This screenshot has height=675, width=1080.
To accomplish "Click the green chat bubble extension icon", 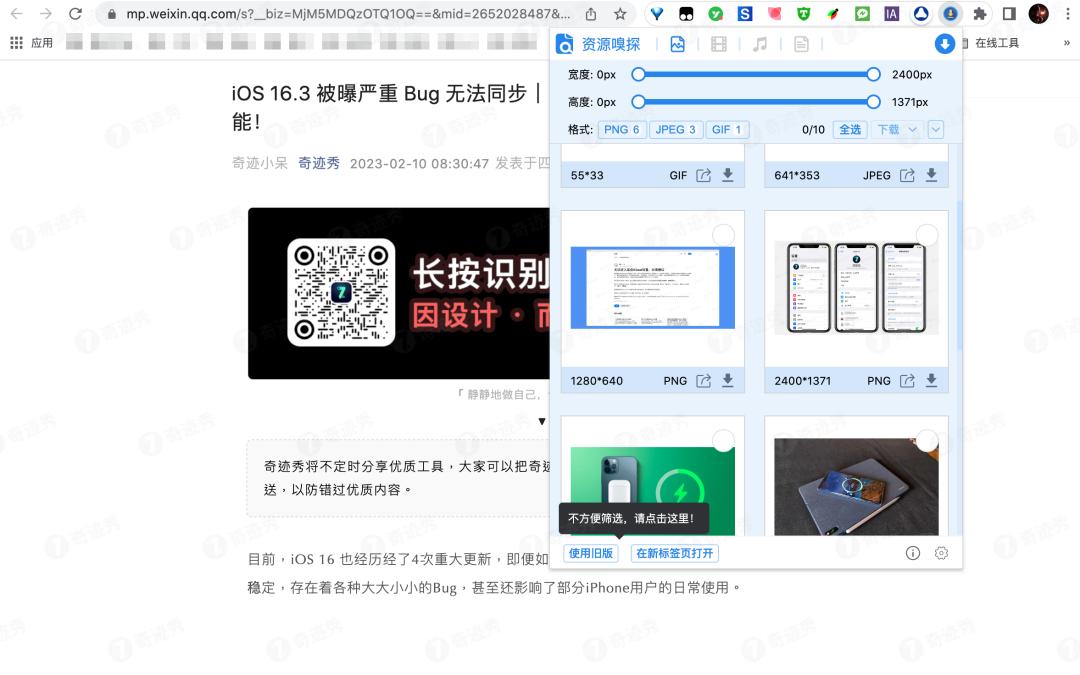I will click(x=862, y=14).
